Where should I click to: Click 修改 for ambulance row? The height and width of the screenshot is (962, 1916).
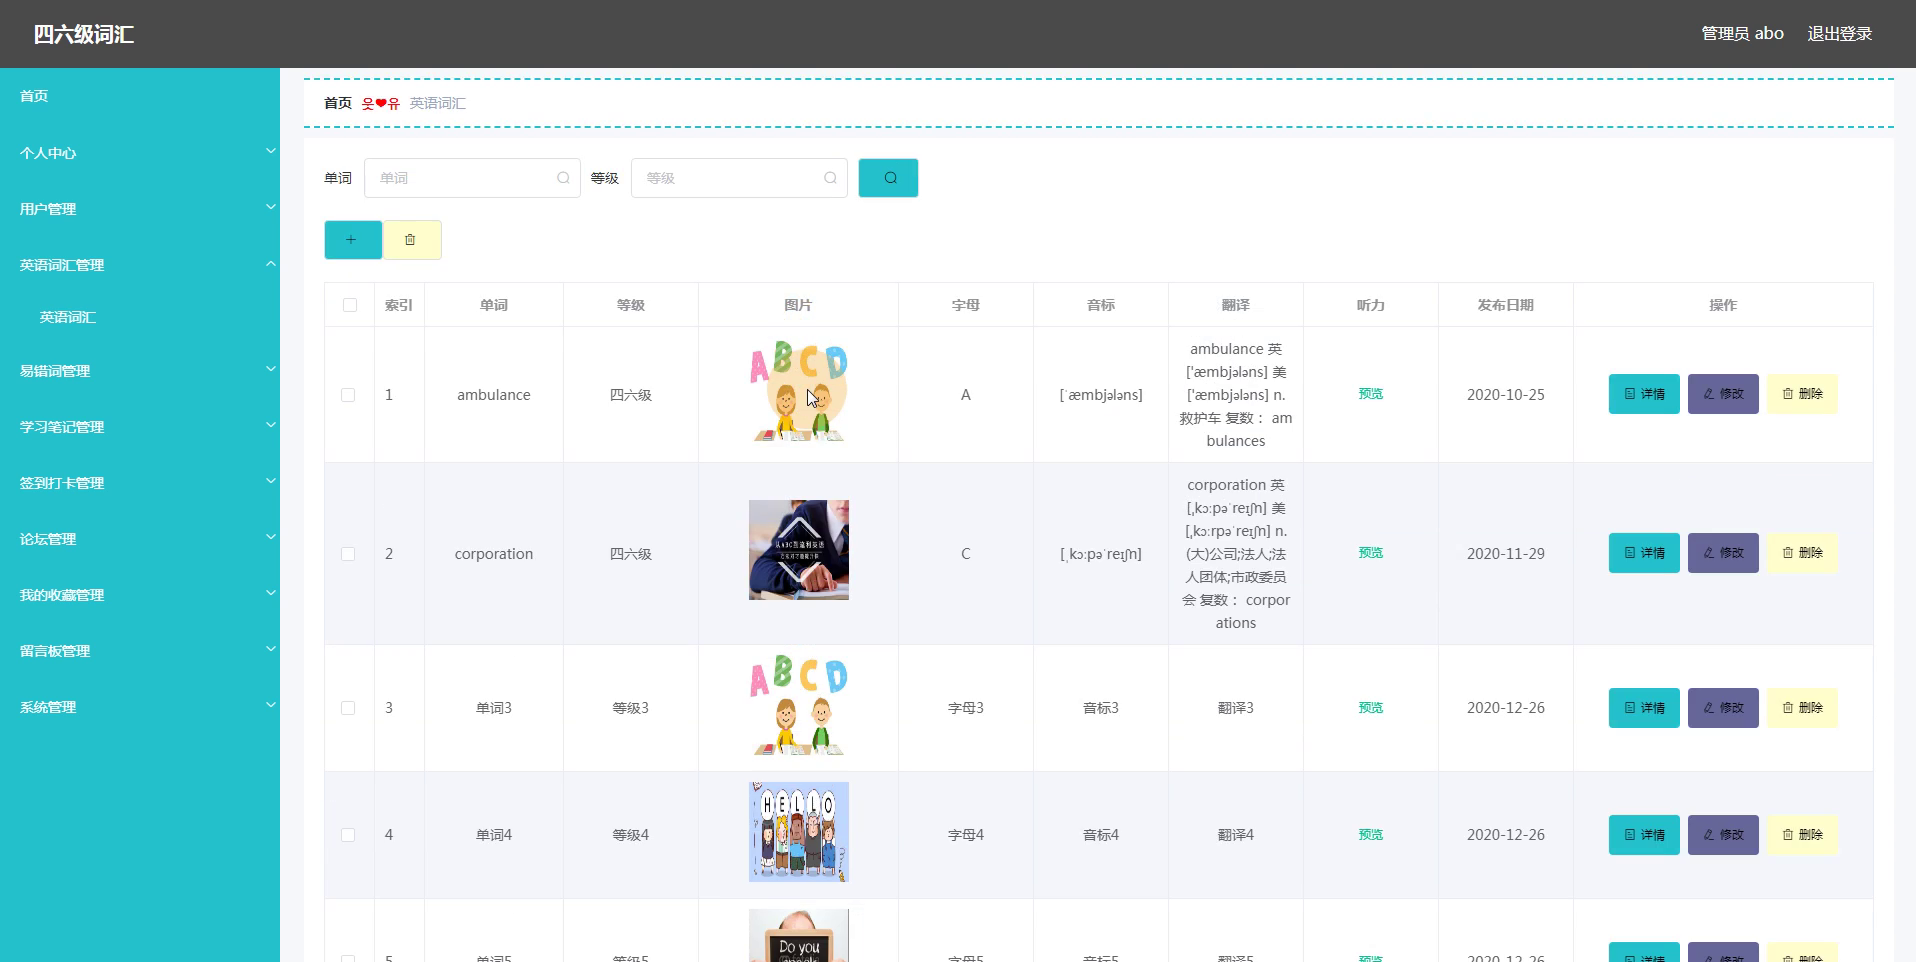pyautogui.click(x=1723, y=394)
